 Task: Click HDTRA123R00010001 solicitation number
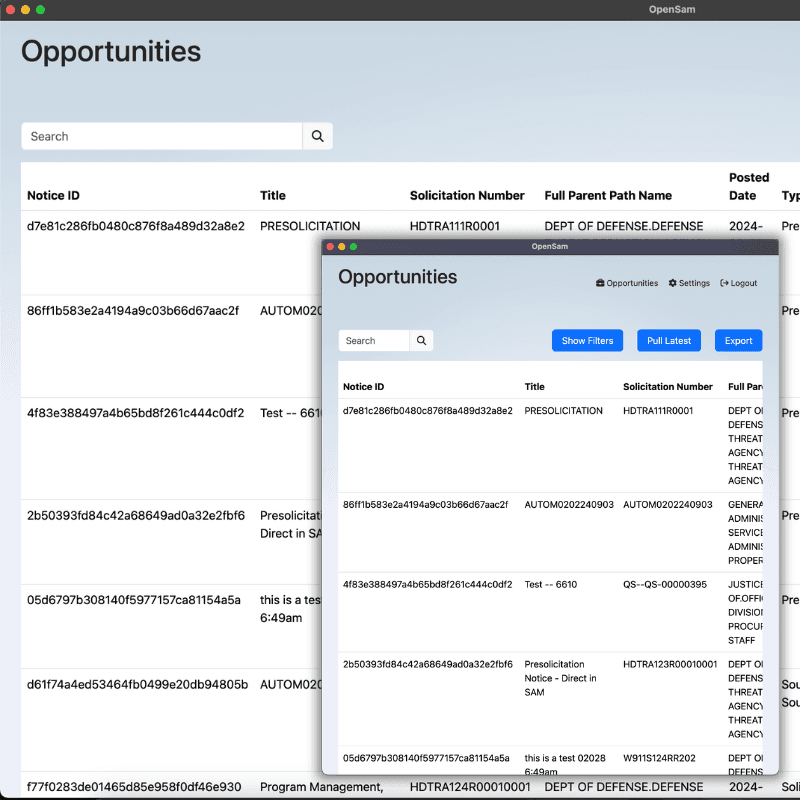coord(670,664)
